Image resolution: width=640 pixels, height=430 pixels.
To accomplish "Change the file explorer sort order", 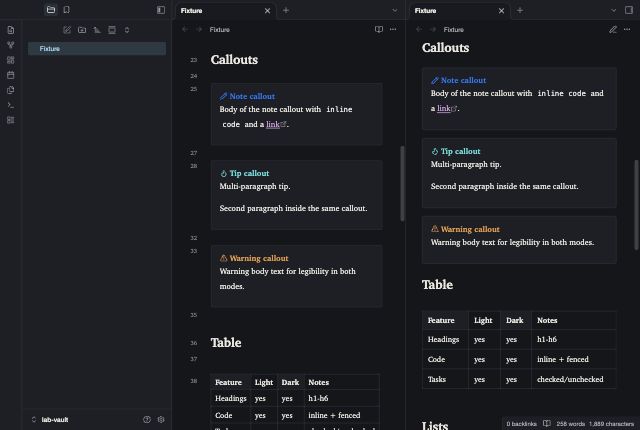I will (x=97, y=30).
